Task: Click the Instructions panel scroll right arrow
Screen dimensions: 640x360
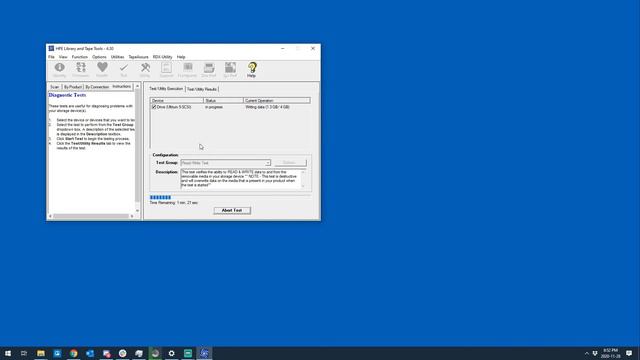Action: click(x=132, y=216)
